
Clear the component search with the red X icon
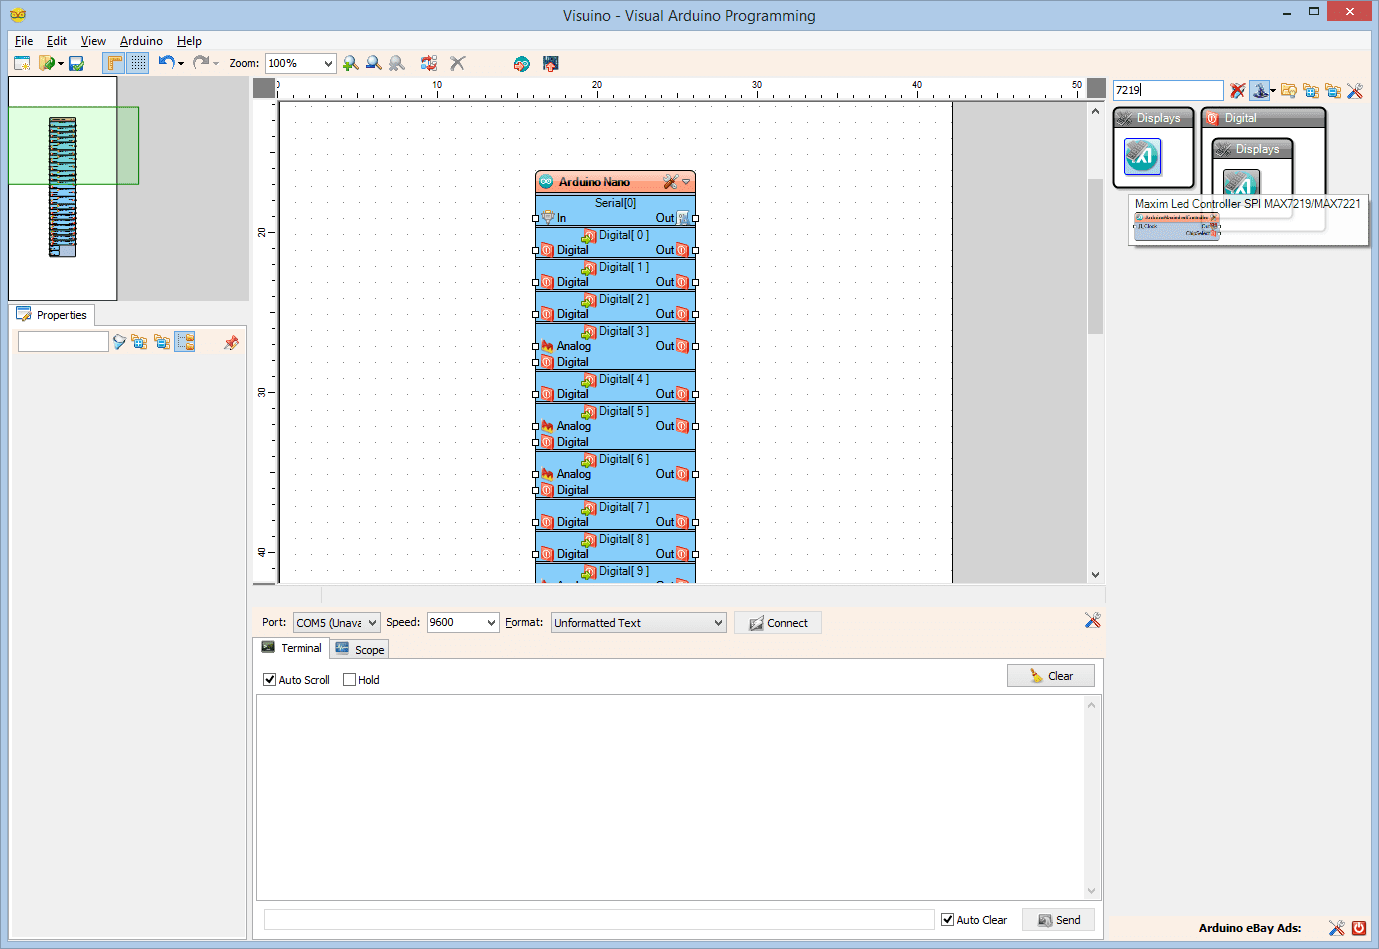coord(1239,90)
